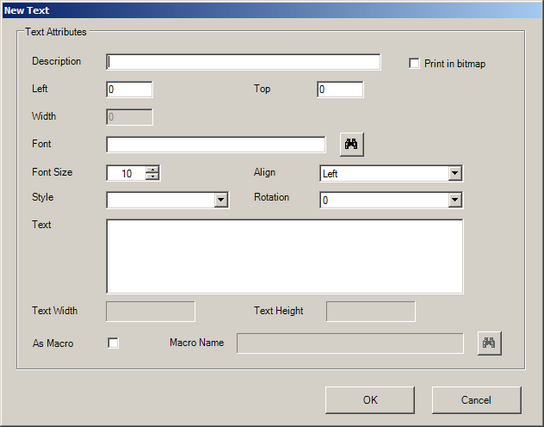Expand the Rotation dropdown list
The width and height of the screenshot is (544, 427).
click(454, 200)
